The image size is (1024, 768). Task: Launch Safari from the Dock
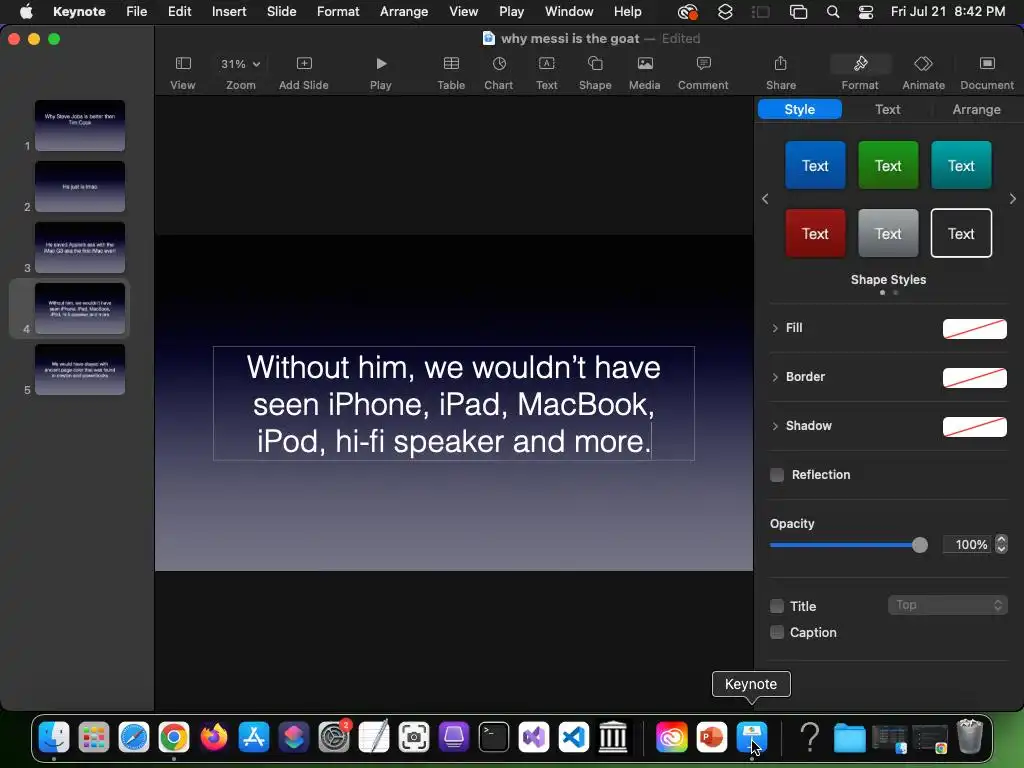(134, 737)
